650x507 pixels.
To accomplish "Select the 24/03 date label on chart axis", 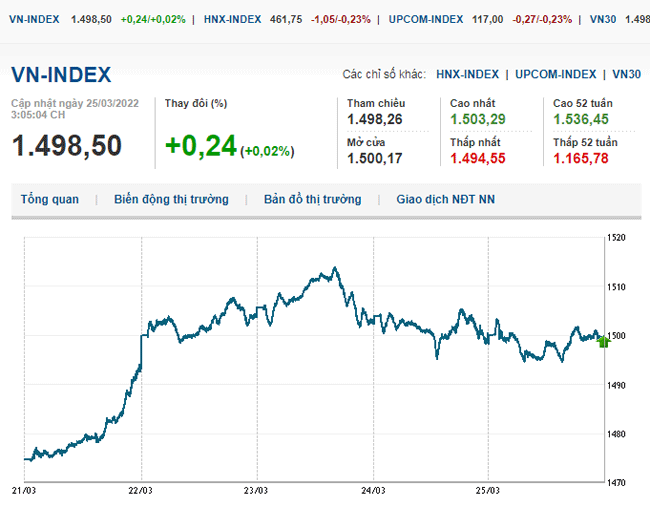I will (373, 491).
